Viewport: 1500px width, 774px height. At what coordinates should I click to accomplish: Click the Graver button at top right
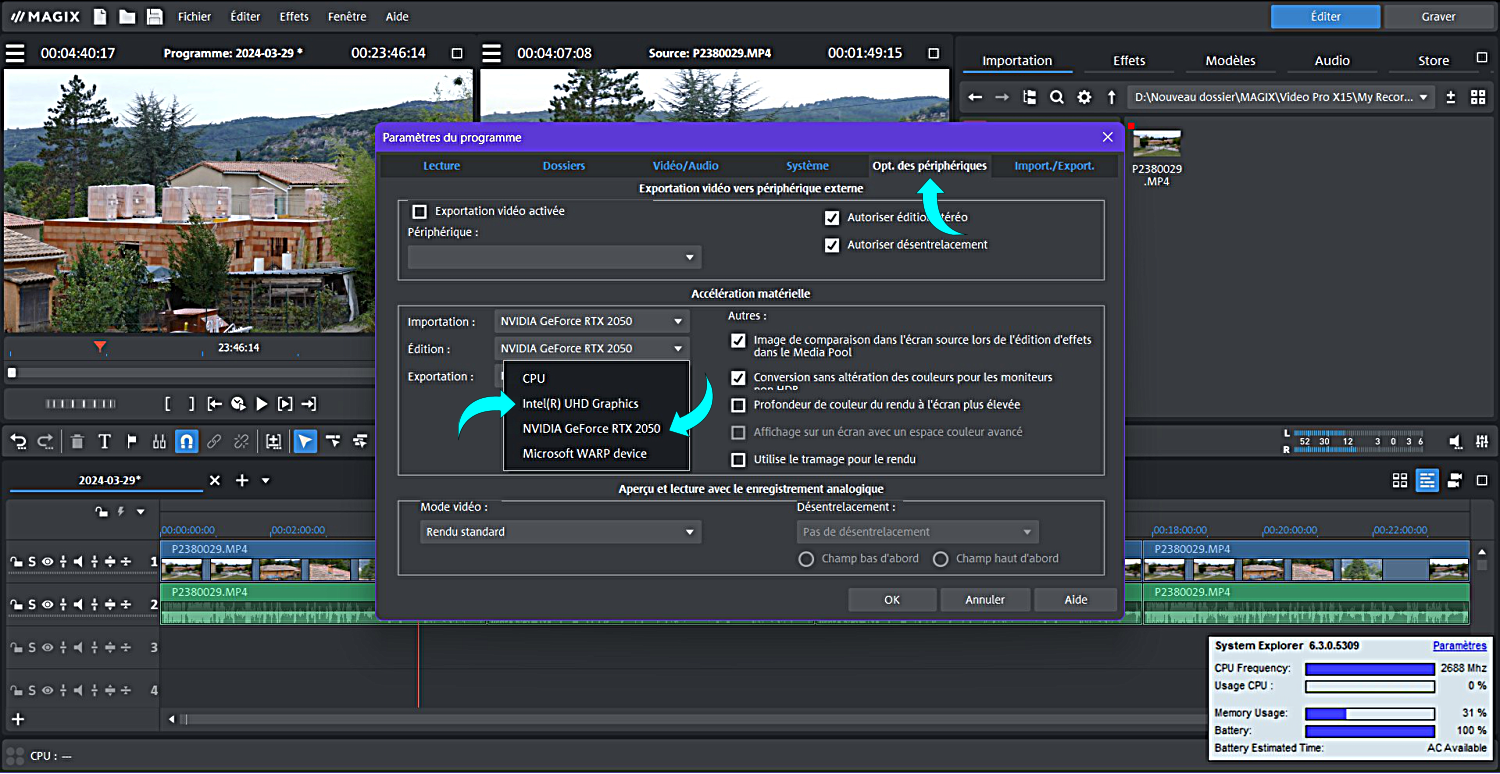point(1438,17)
